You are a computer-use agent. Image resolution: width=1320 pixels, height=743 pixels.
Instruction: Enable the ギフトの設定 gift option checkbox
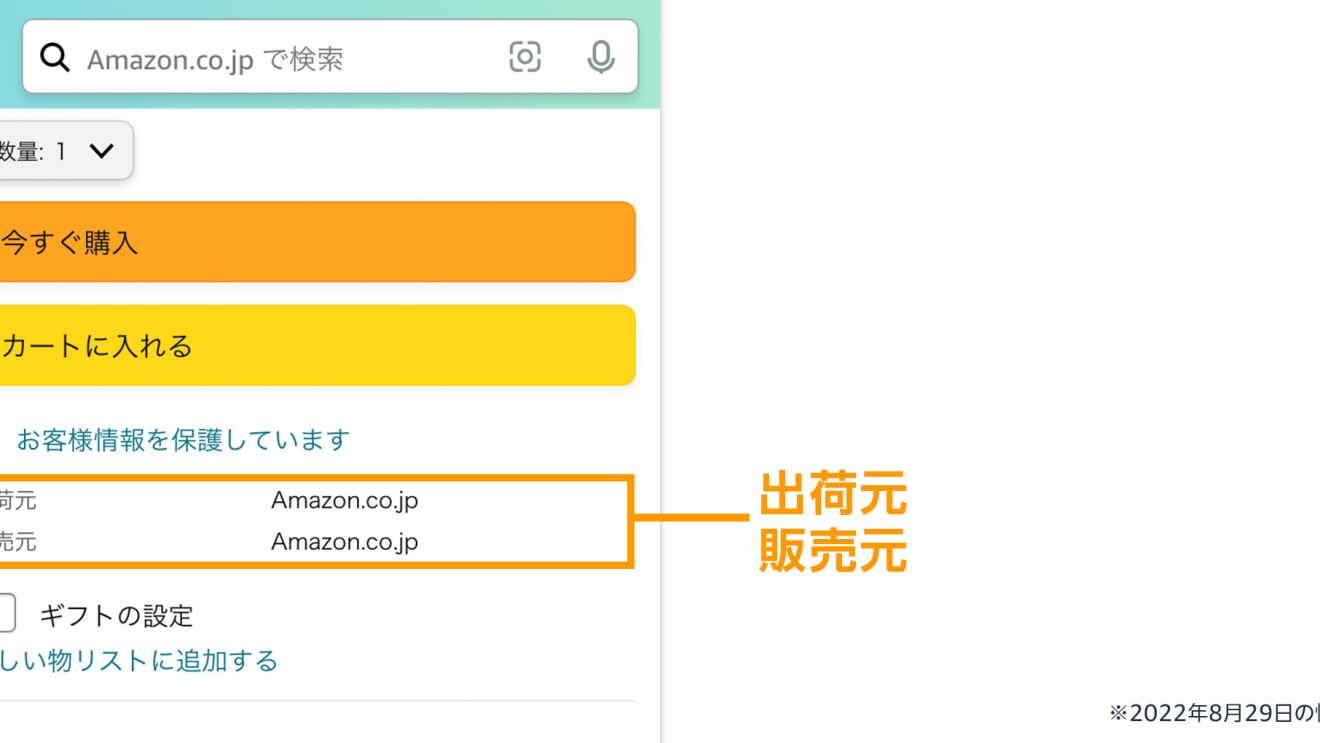(x=5, y=615)
